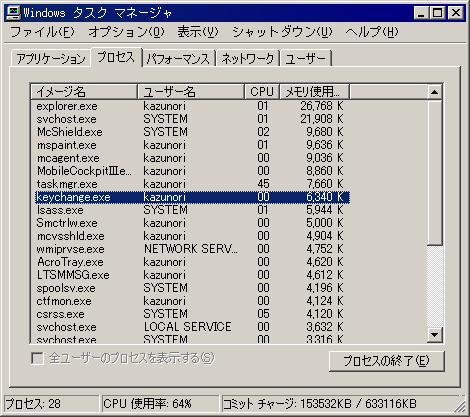
Task: Click NETWORK SERV... user name cell
Action: 191,249
